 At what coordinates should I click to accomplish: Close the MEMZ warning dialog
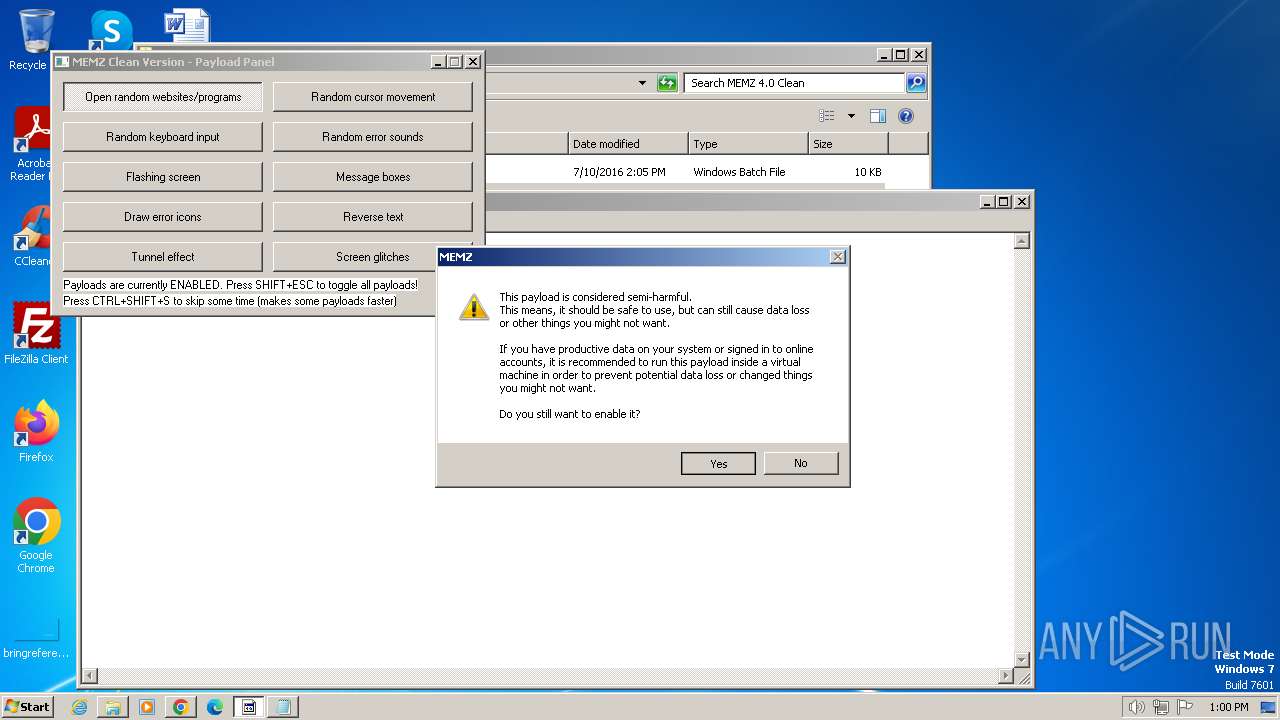tap(837, 257)
